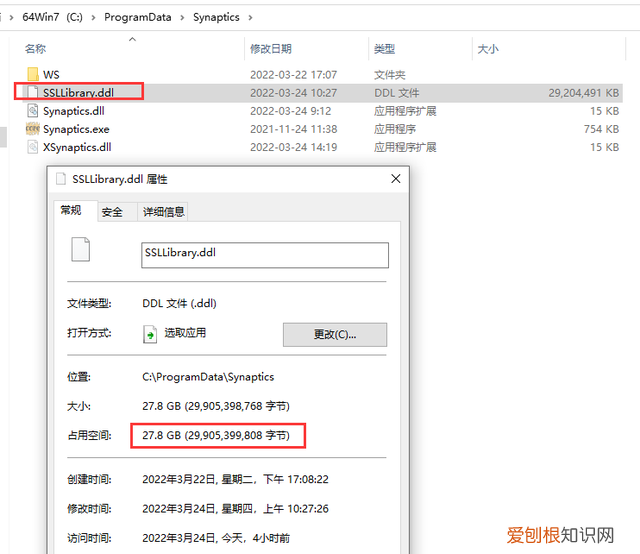Click the DDL 文件 (.ddl) file type value
The width and height of the screenshot is (640, 554).
179,303
